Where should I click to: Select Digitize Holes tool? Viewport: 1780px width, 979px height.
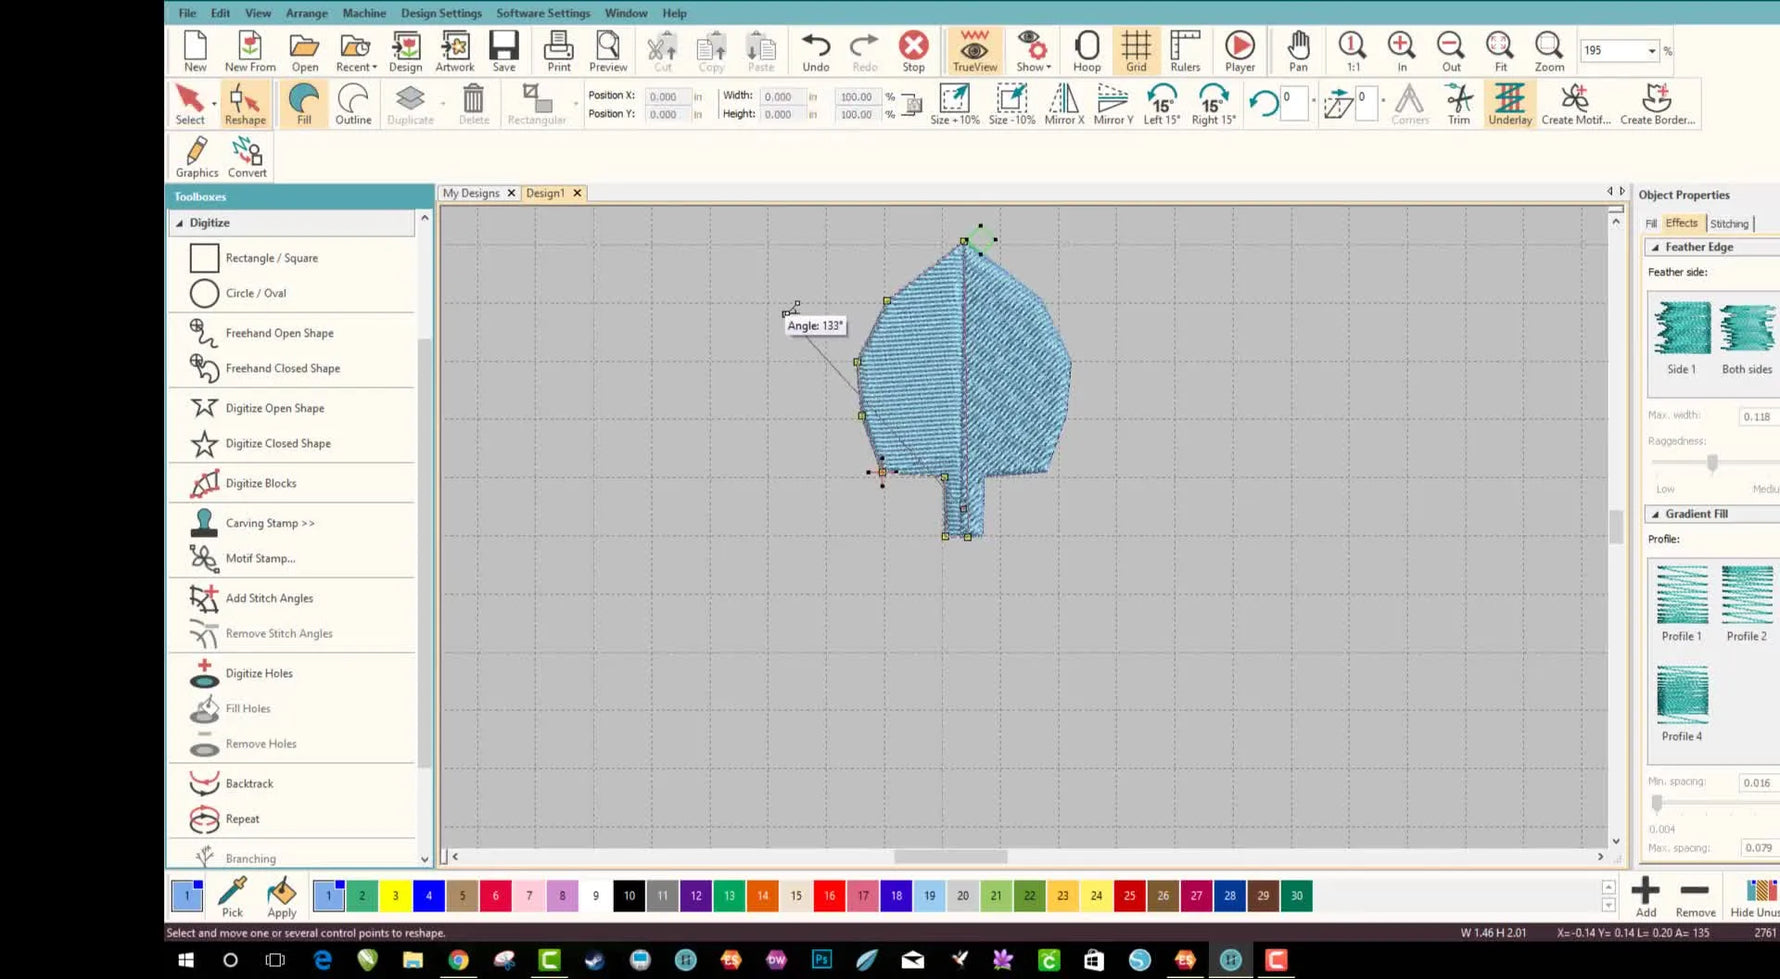258,673
